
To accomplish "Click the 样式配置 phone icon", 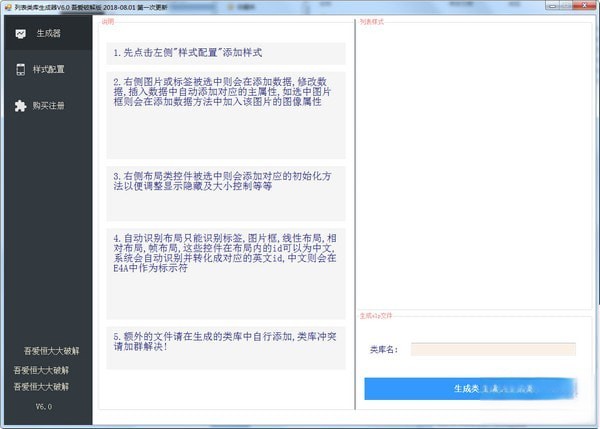I will [21, 69].
